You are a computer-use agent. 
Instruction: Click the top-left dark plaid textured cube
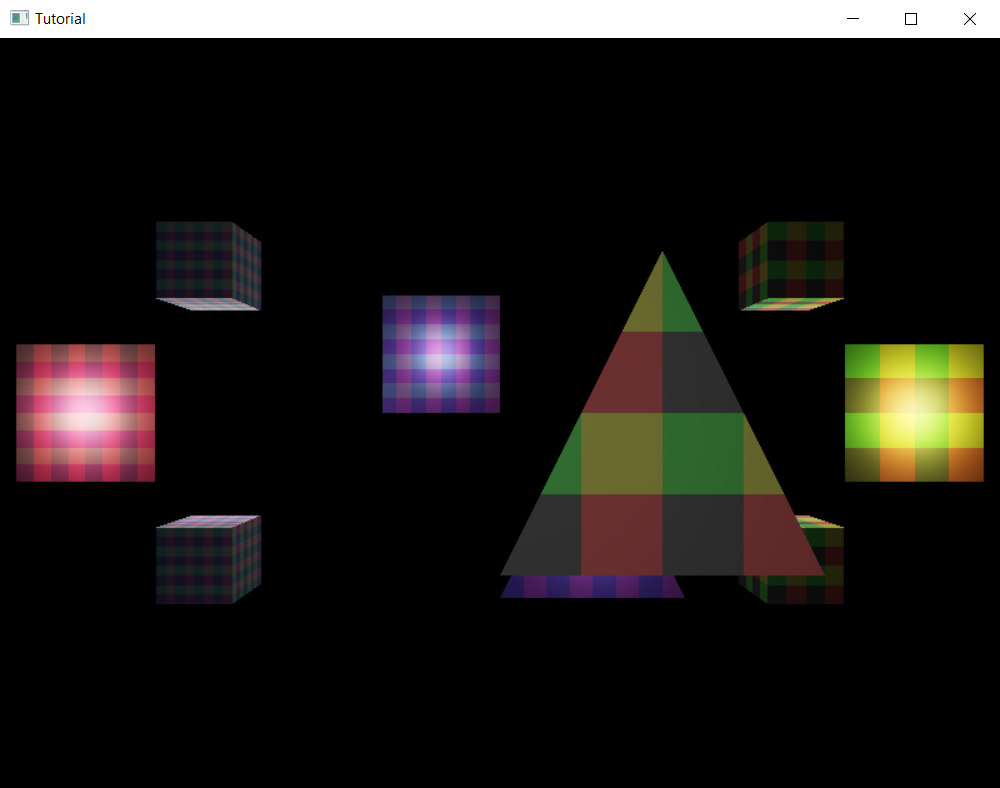(x=207, y=265)
